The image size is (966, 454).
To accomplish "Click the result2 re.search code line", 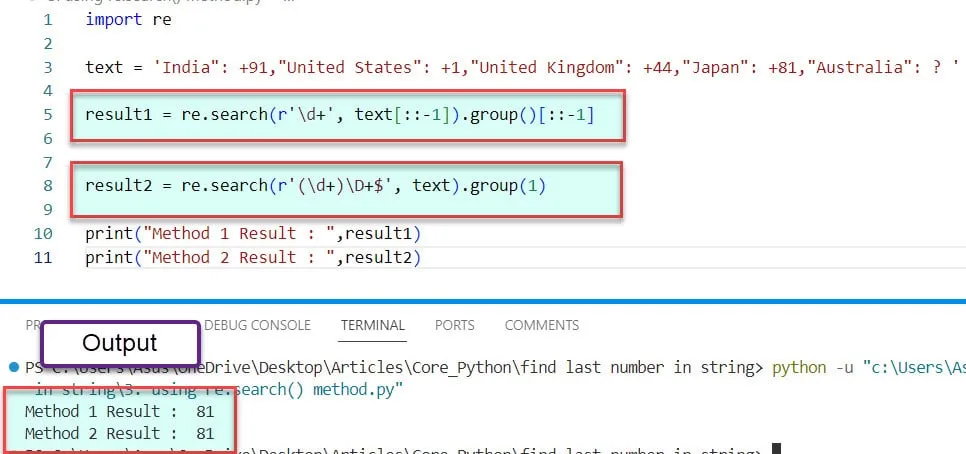I will [316, 186].
